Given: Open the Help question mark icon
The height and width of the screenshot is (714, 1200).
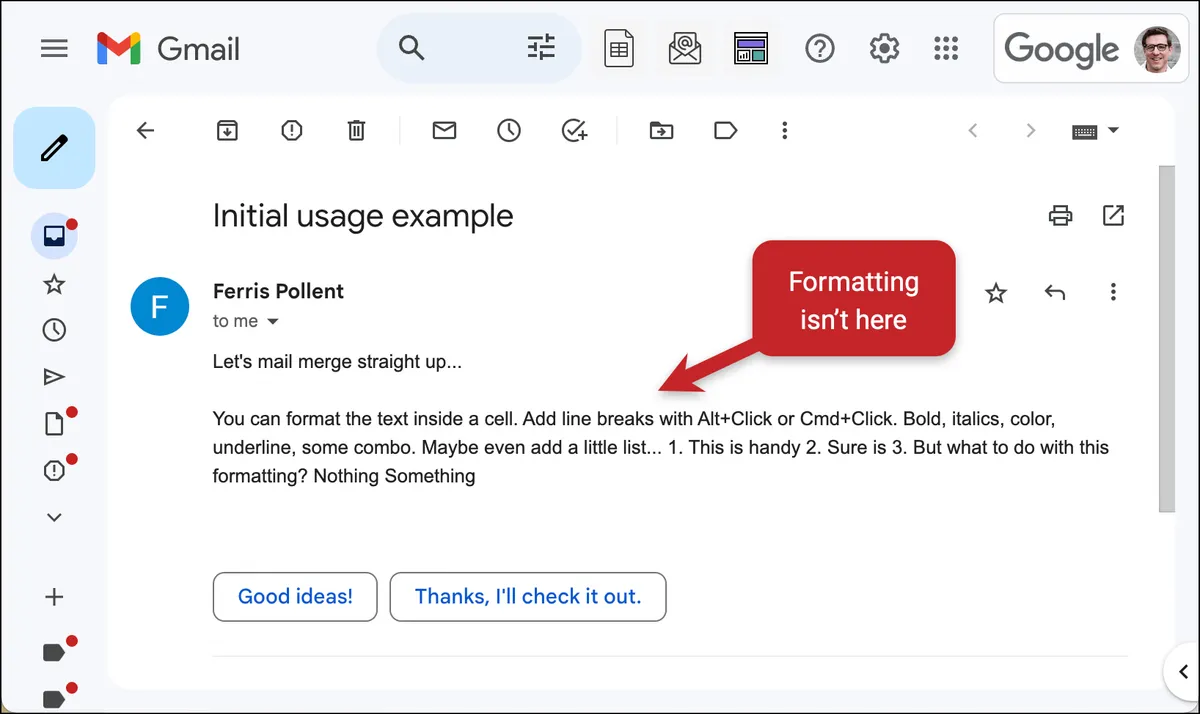Looking at the screenshot, I should pos(820,48).
